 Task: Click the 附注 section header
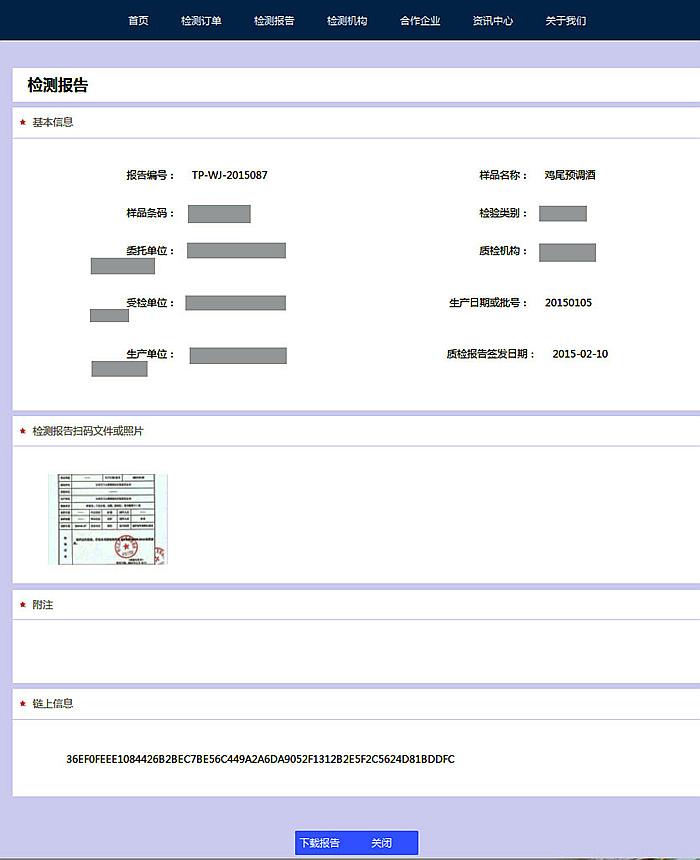click(43, 605)
